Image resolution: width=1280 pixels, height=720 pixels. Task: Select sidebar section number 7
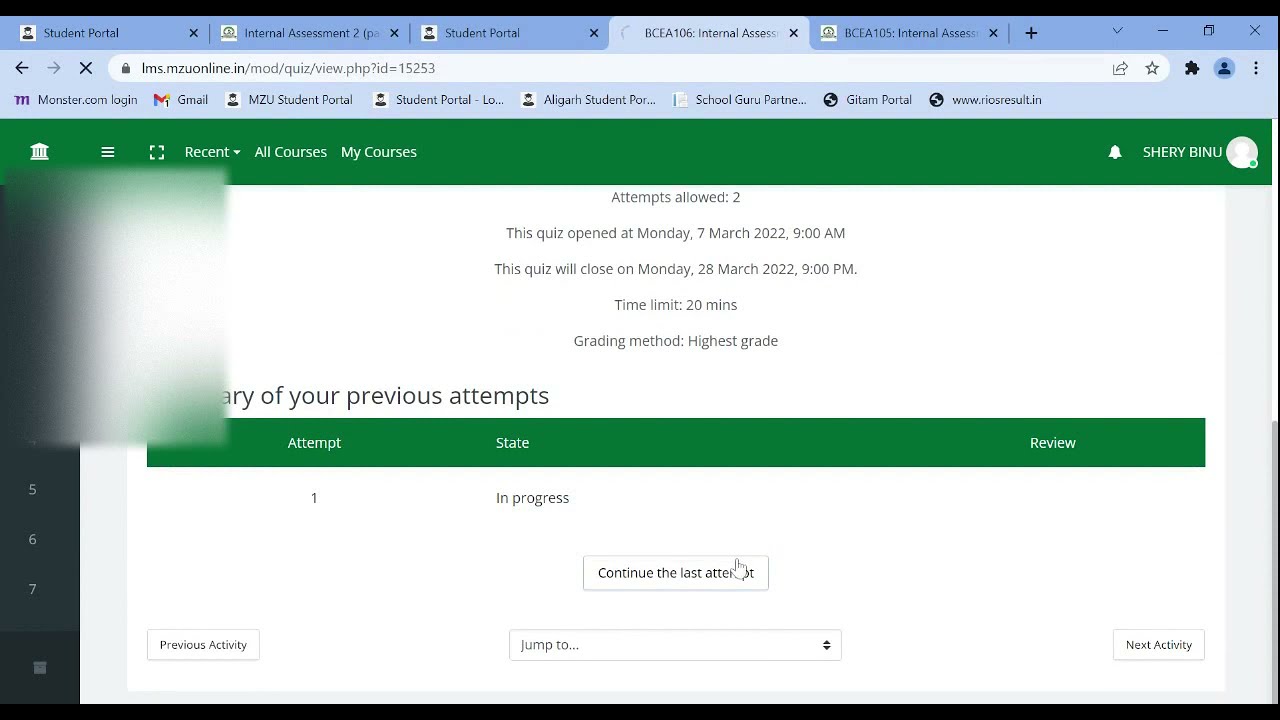[x=32, y=589]
